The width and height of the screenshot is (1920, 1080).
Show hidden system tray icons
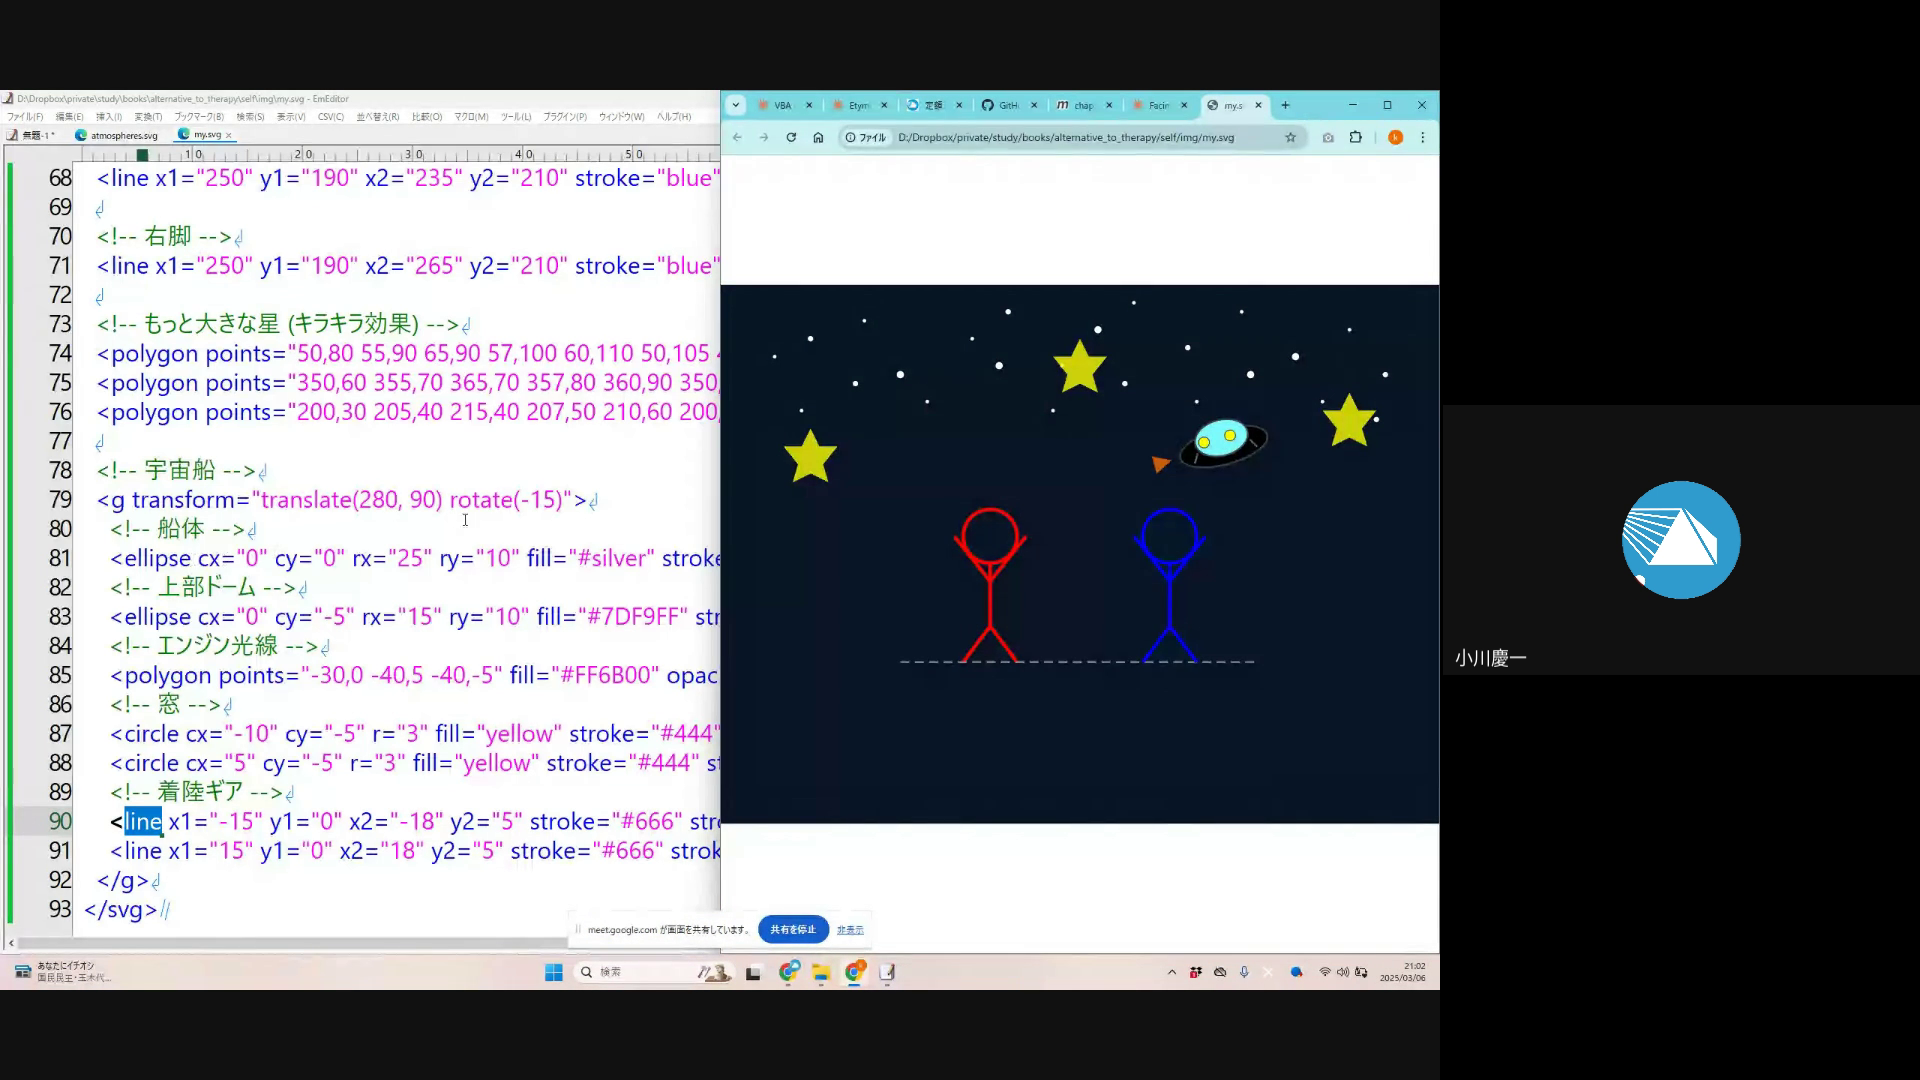(x=1172, y=972)
